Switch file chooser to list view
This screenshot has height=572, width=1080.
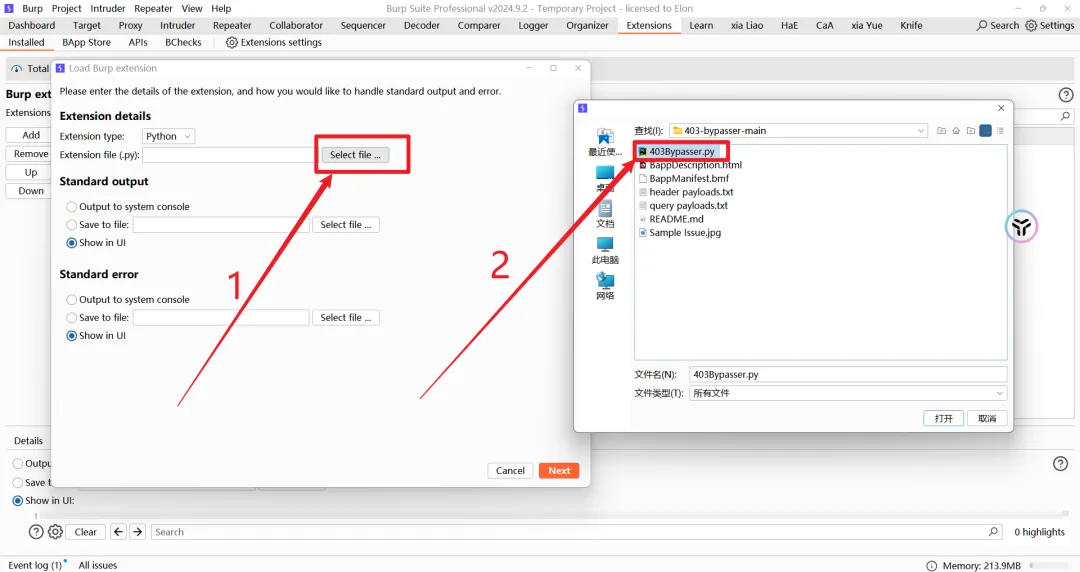[986, 131]
